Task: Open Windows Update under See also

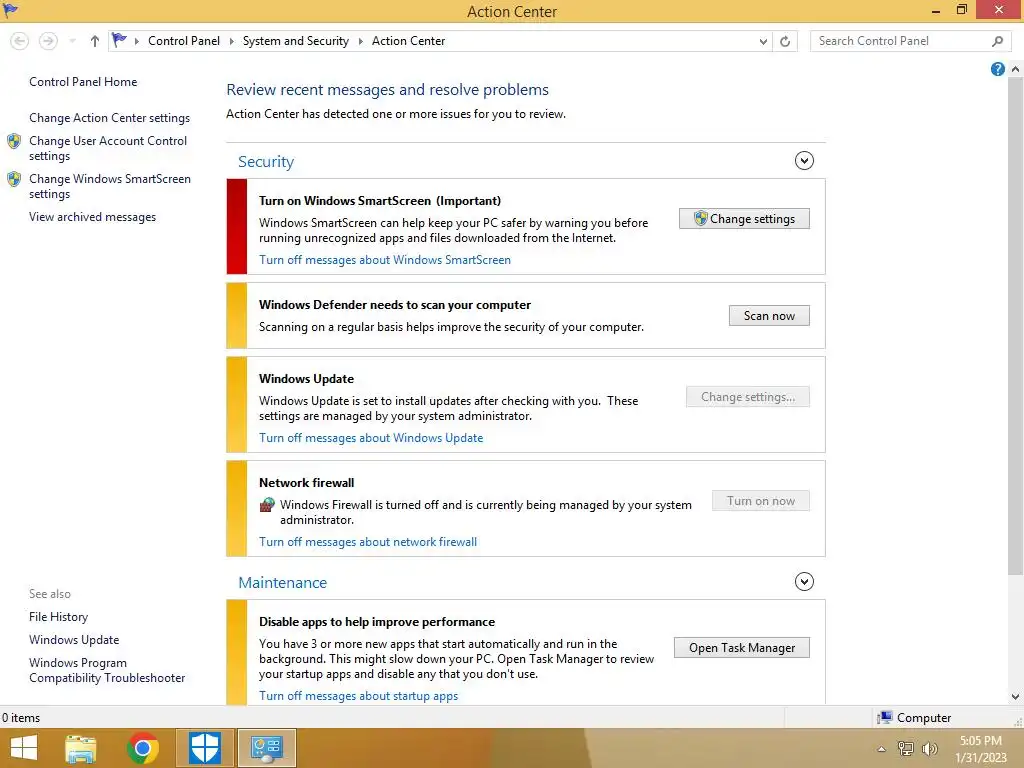Action: pyautogui.click(x=74, y=639)
